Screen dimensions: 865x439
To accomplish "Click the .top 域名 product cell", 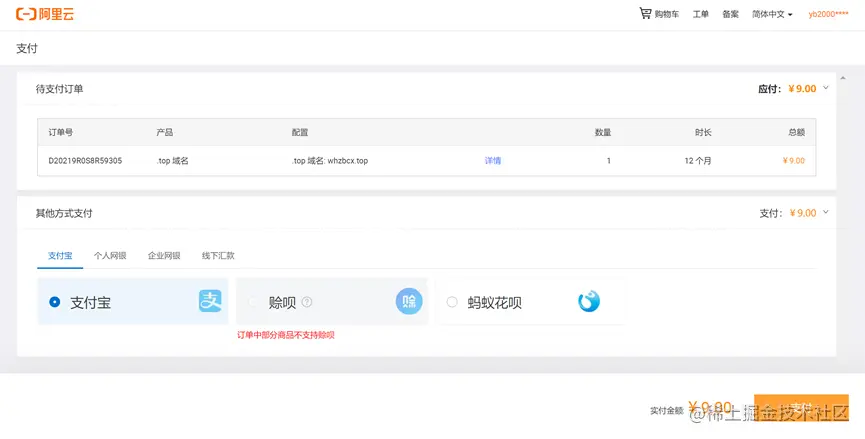I will tap(173, 161).
